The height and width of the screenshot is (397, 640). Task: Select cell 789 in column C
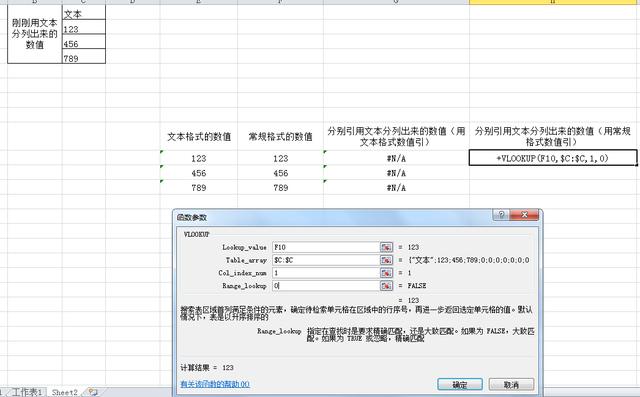tap(84, 57)
